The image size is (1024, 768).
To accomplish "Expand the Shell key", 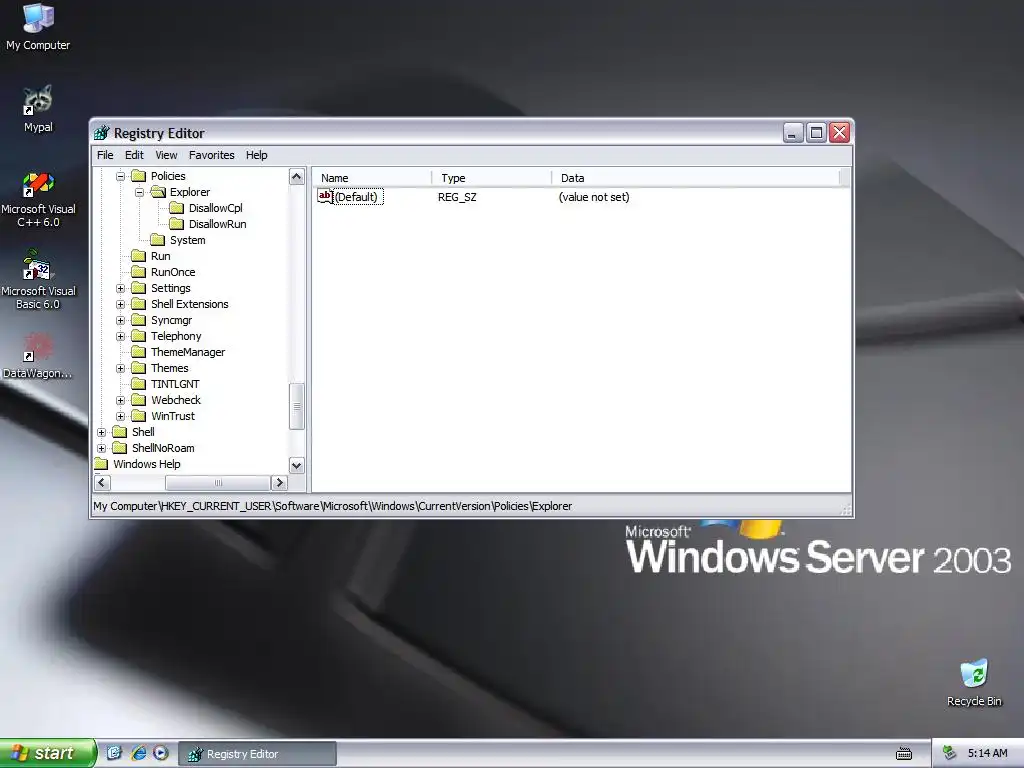I will point(101,432).
